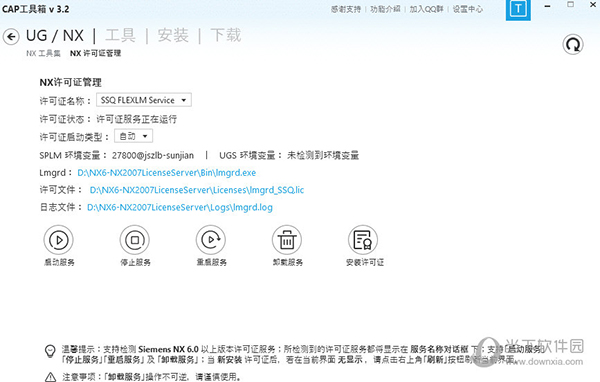The height and width of the screenshot is (382, 600).
Task: Click 感谢支持 in the top bar
Action: (346, 9)
